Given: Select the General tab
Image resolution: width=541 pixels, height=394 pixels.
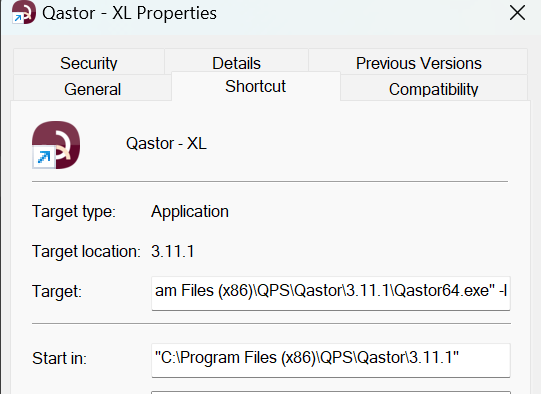Looking at the screenshot, I should coord(92,89).
